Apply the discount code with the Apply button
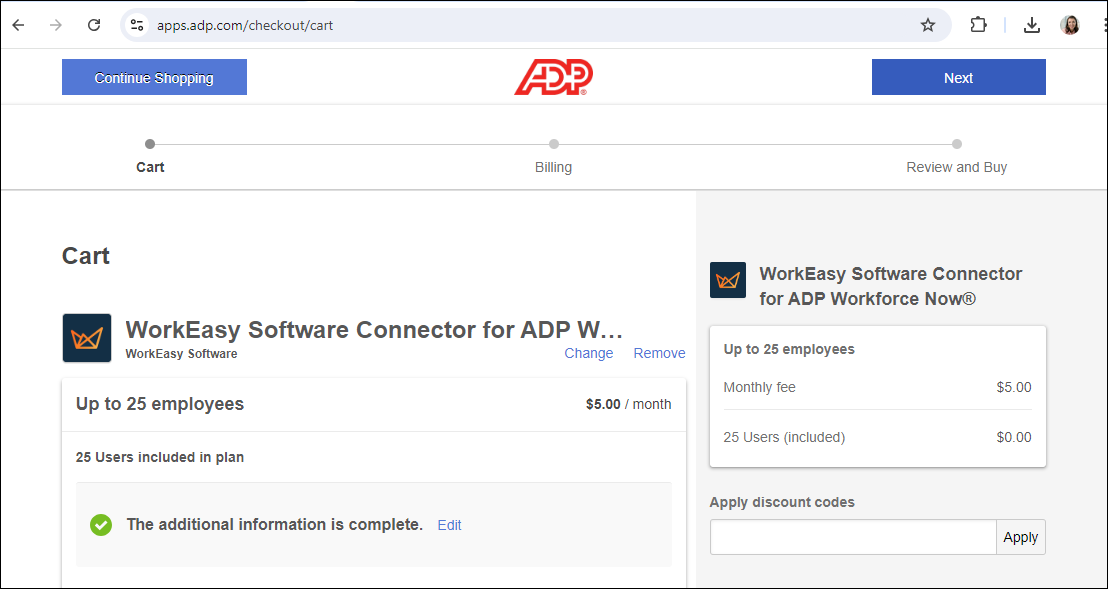 [1020, 537]
